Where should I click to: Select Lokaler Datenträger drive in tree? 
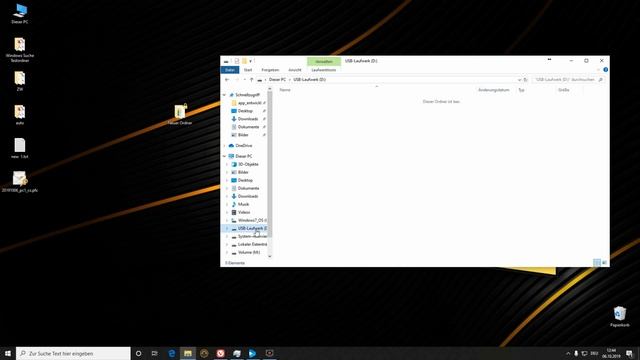[252, 244]
